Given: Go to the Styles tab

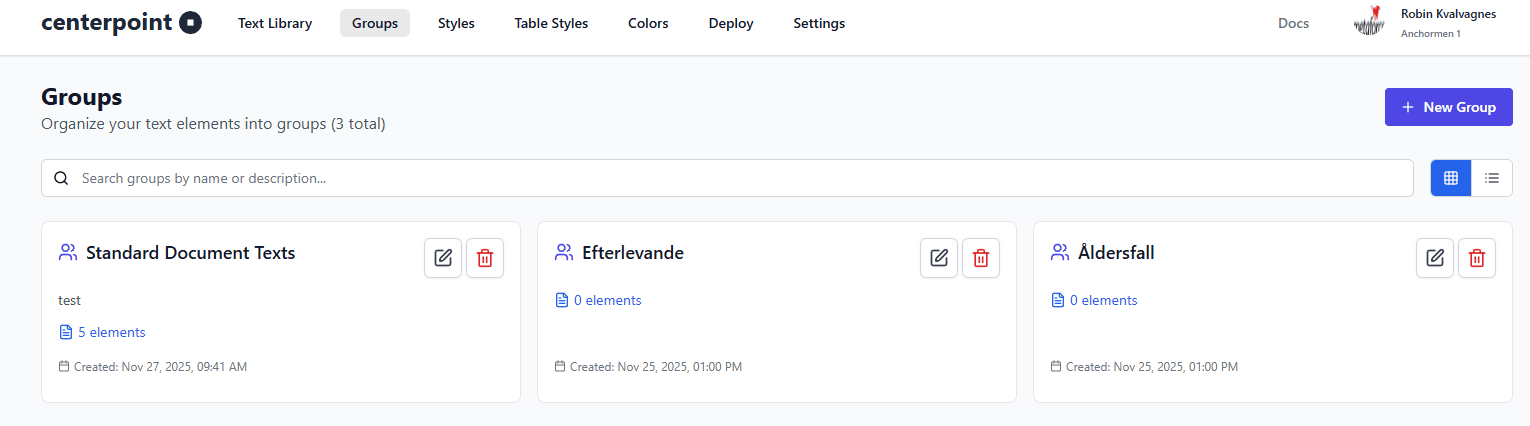Looking at the screenshot, I should pyautogui.click(x=456, y=23).
